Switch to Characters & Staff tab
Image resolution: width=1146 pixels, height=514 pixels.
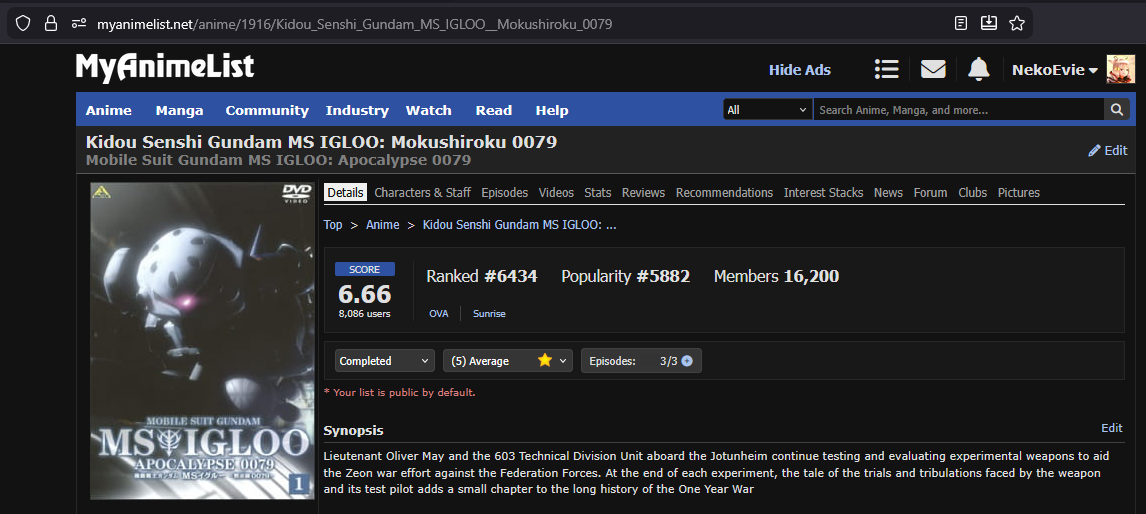[x=422, y=192]
